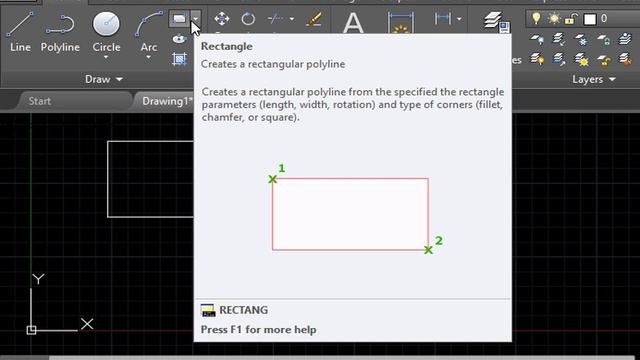Switch to the Drawing1 tab
Viewport: 640px width, 360px height.
click(167, 101)
